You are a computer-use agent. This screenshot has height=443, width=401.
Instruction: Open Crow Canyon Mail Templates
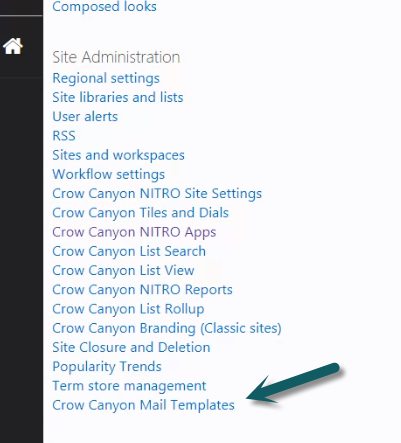point(143,405)
